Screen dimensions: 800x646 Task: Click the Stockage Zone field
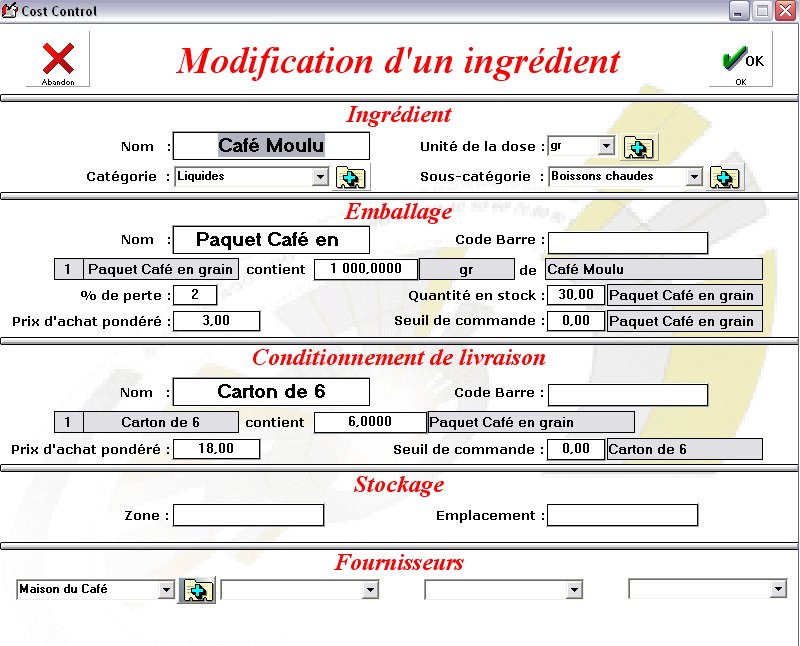tap(249, 515)
